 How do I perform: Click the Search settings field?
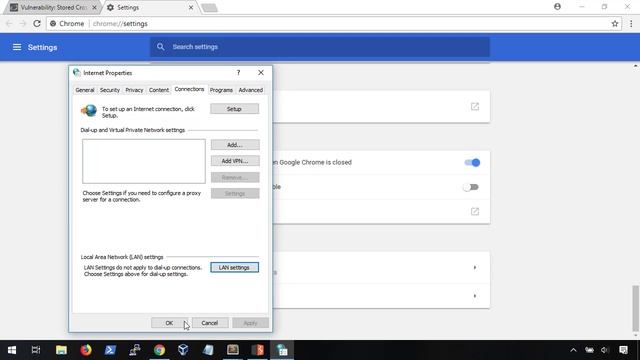click(320, 47)
